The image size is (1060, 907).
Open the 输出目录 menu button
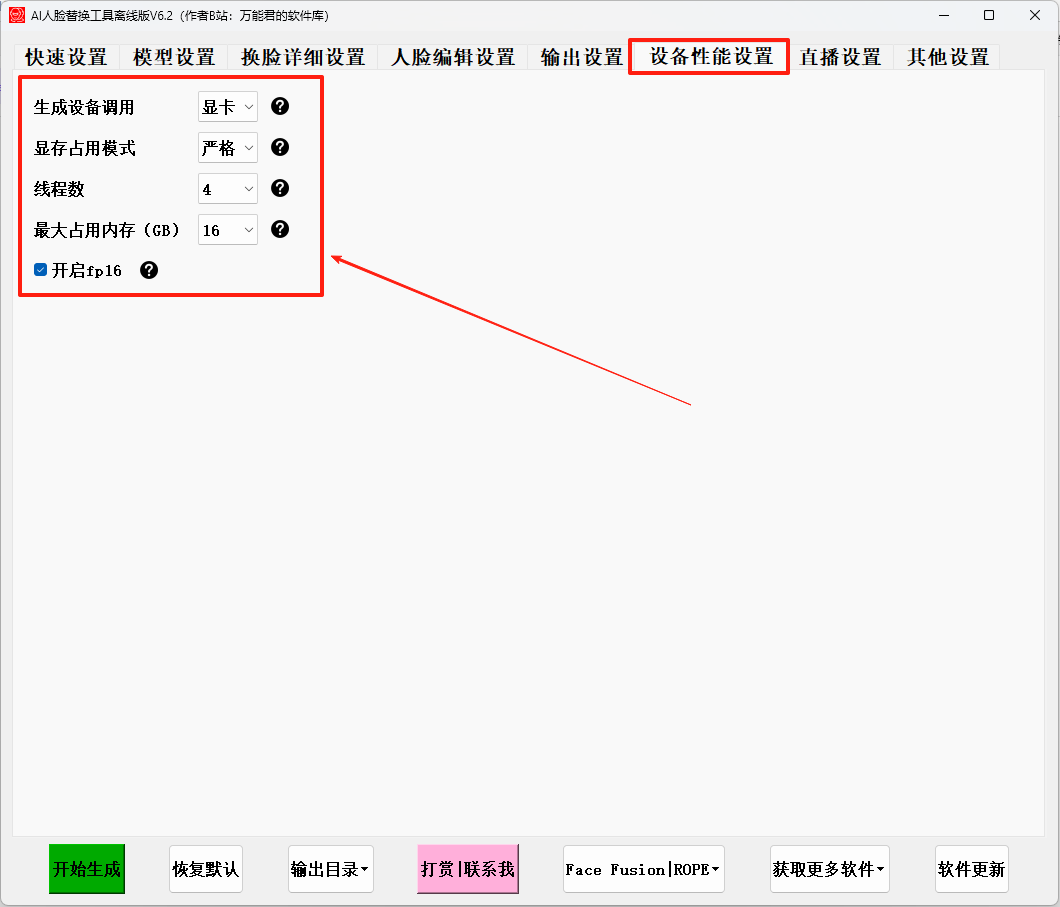tap(330, 869)
